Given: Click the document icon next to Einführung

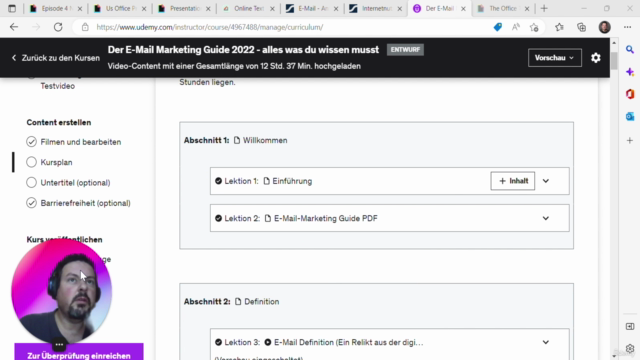Looking at the screenshot, I should (x=267, y=181).
